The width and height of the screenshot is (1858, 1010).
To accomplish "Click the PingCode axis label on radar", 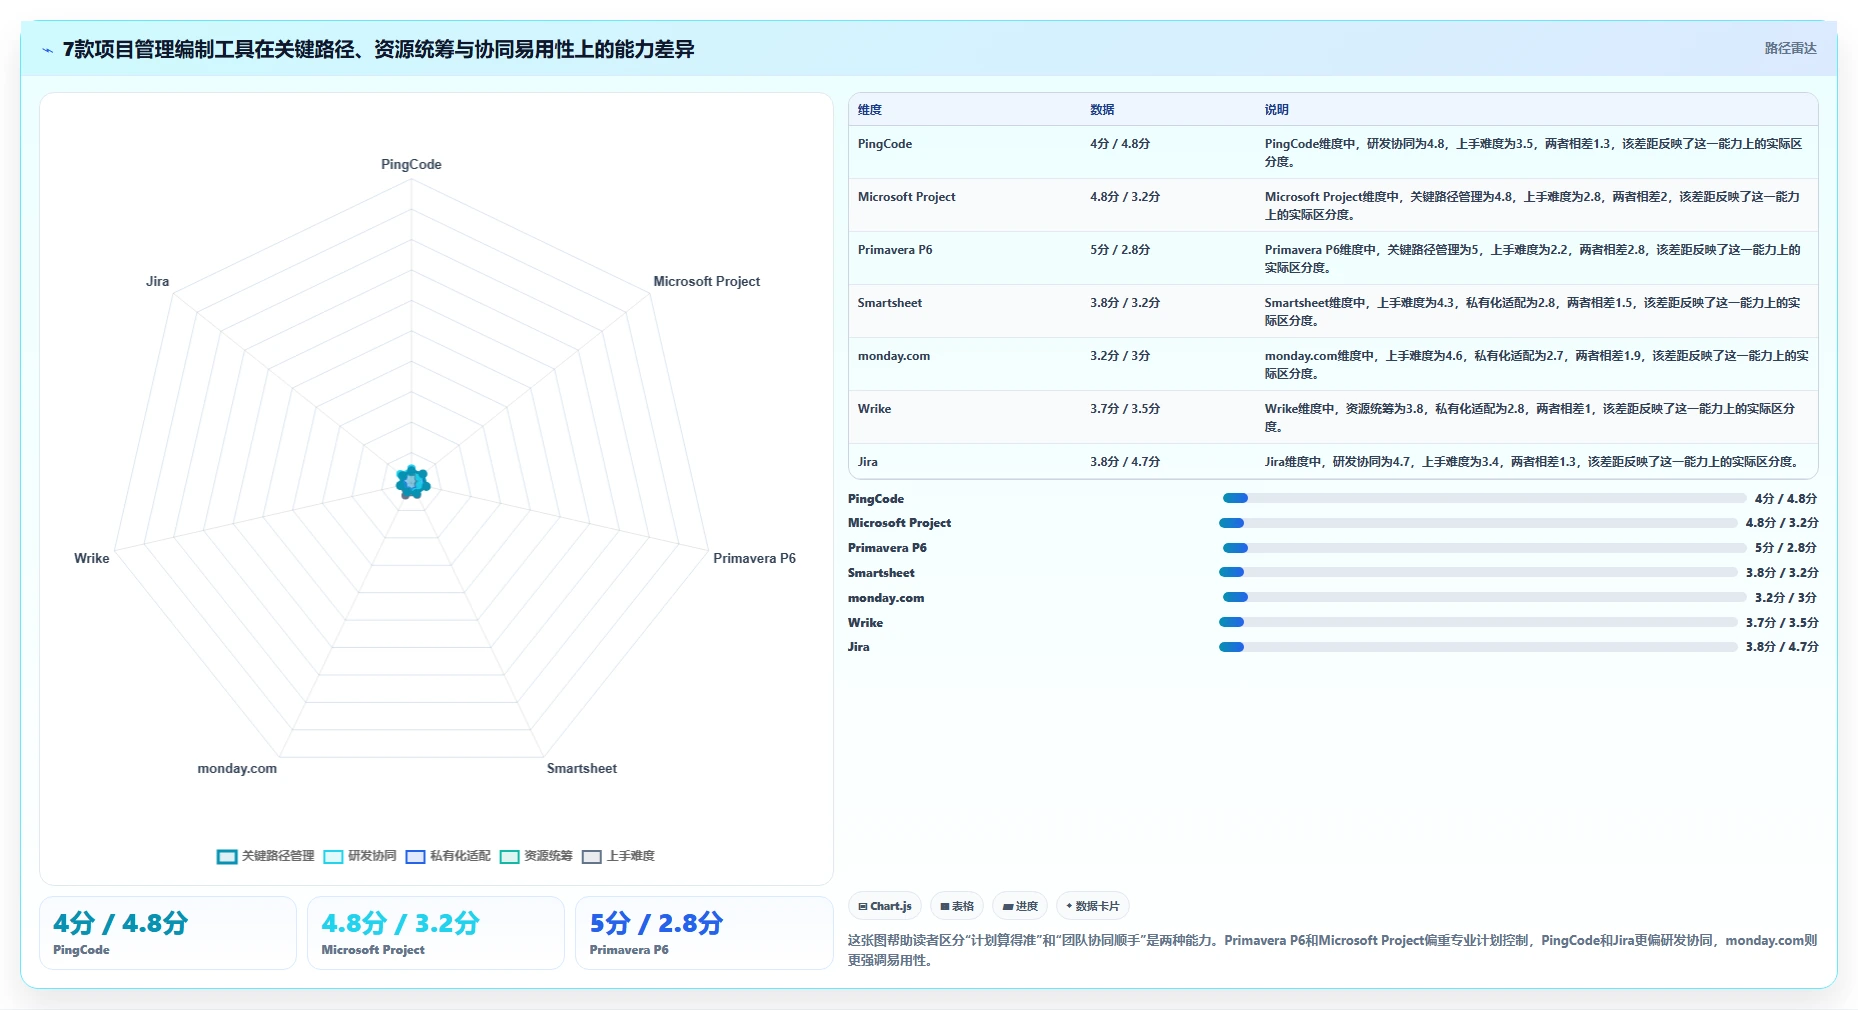I will (x=411, y=164).
